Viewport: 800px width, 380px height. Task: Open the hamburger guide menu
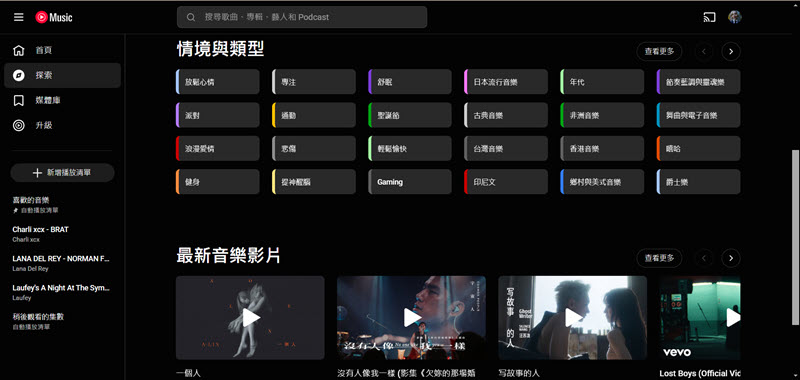click(x=18, y=17)
